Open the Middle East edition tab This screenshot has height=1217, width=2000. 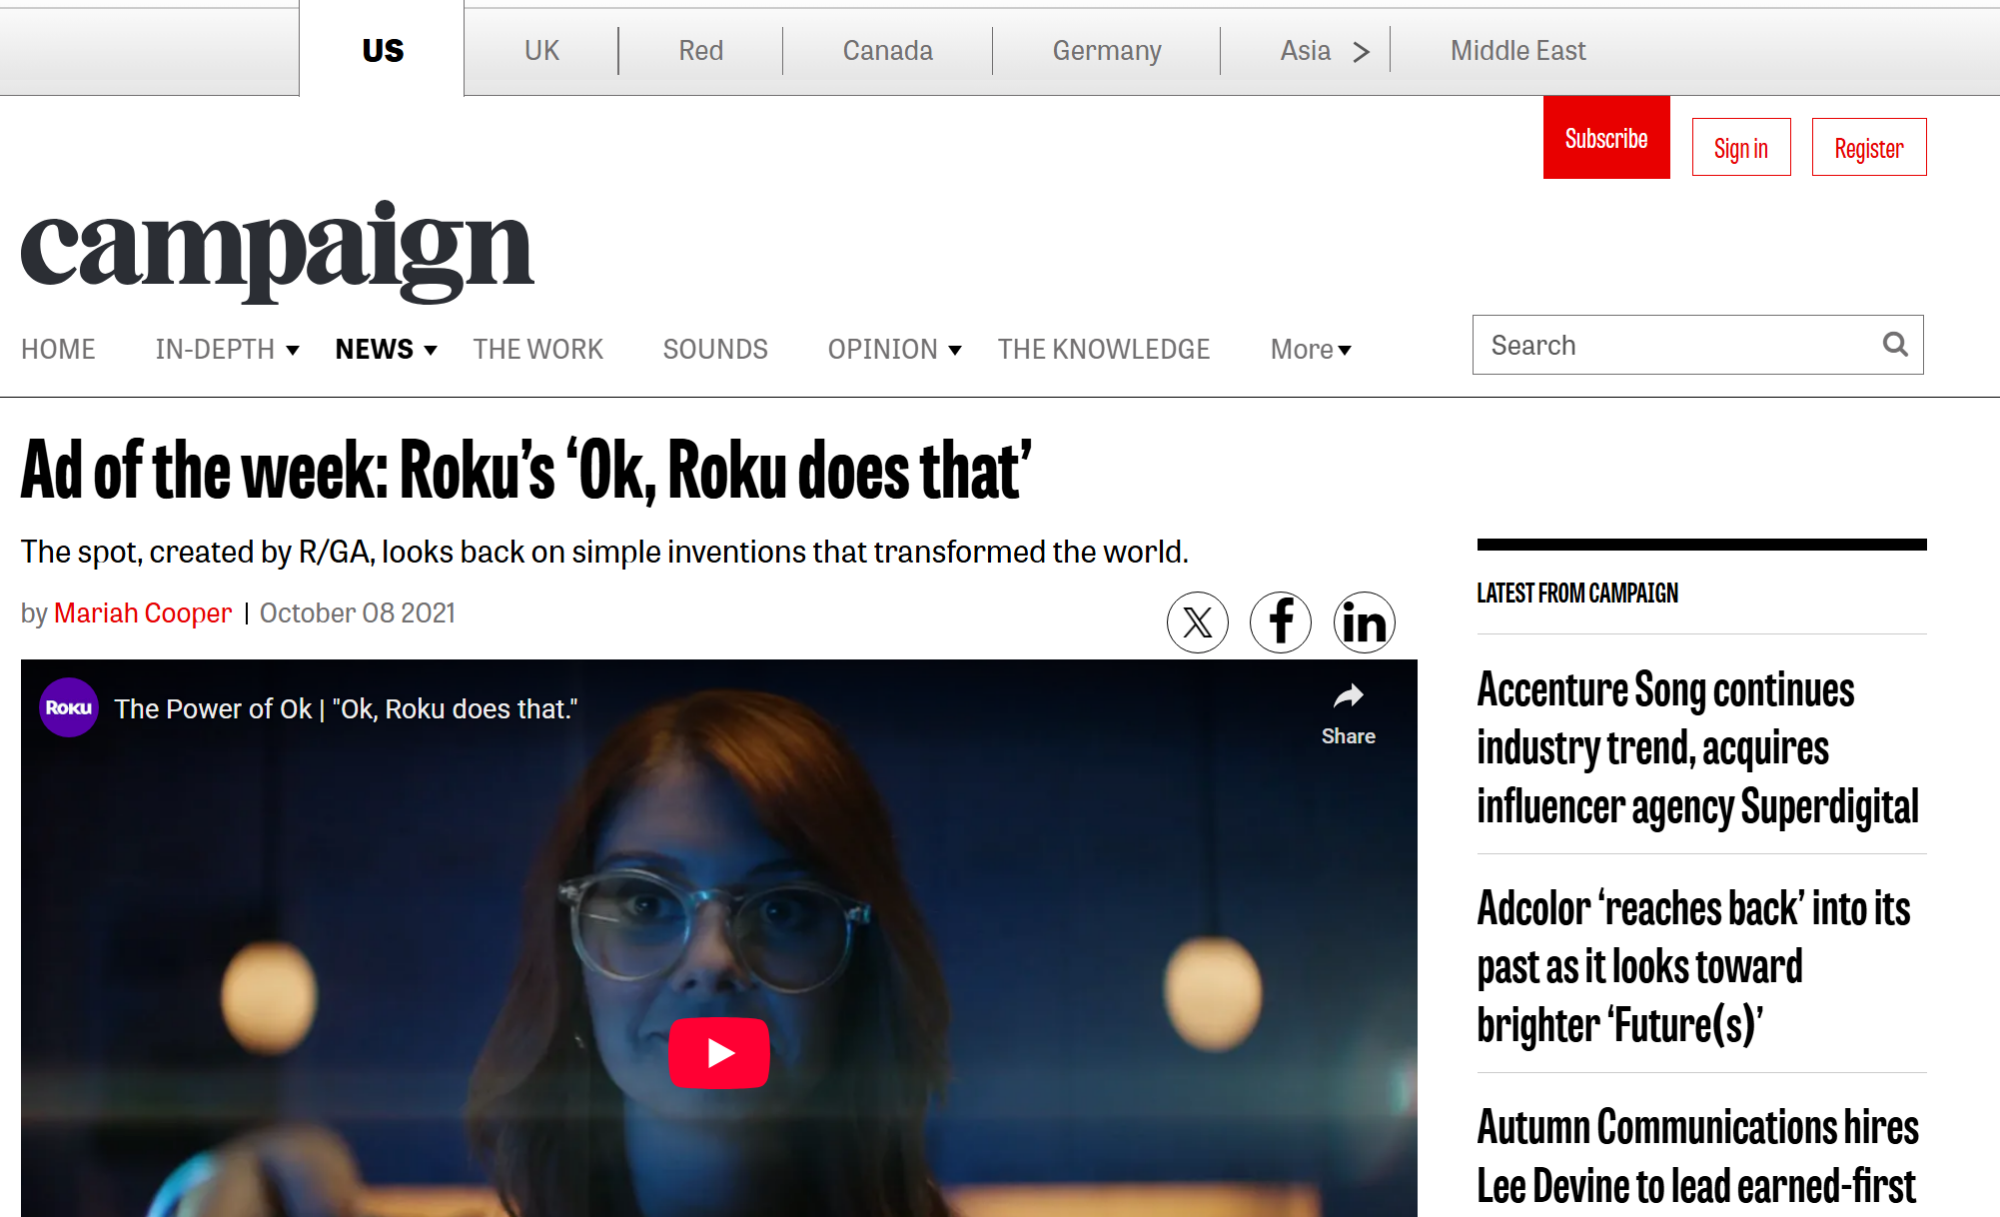(x=1517, y=50)
